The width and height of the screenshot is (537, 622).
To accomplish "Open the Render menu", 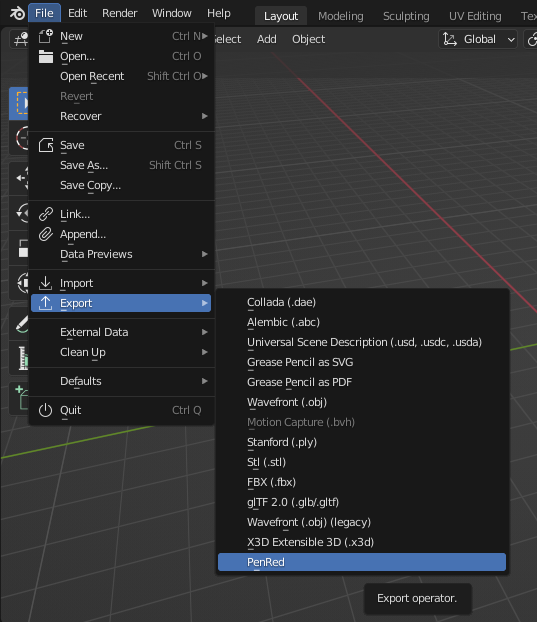I will (119, 13).
